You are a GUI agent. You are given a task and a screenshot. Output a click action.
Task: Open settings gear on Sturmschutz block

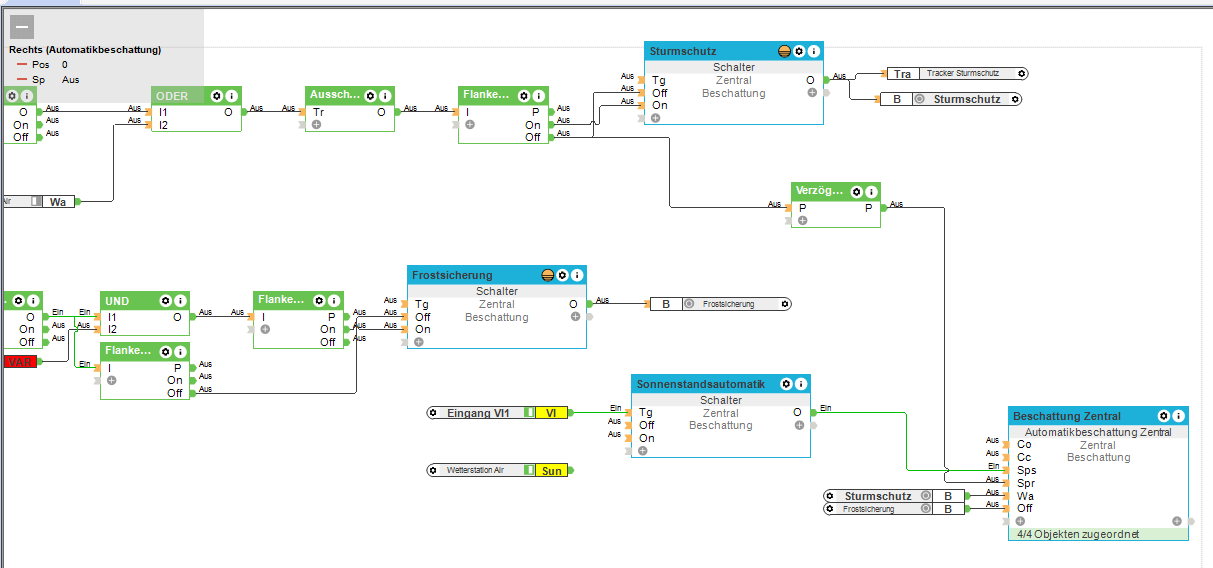click(799, 51)
